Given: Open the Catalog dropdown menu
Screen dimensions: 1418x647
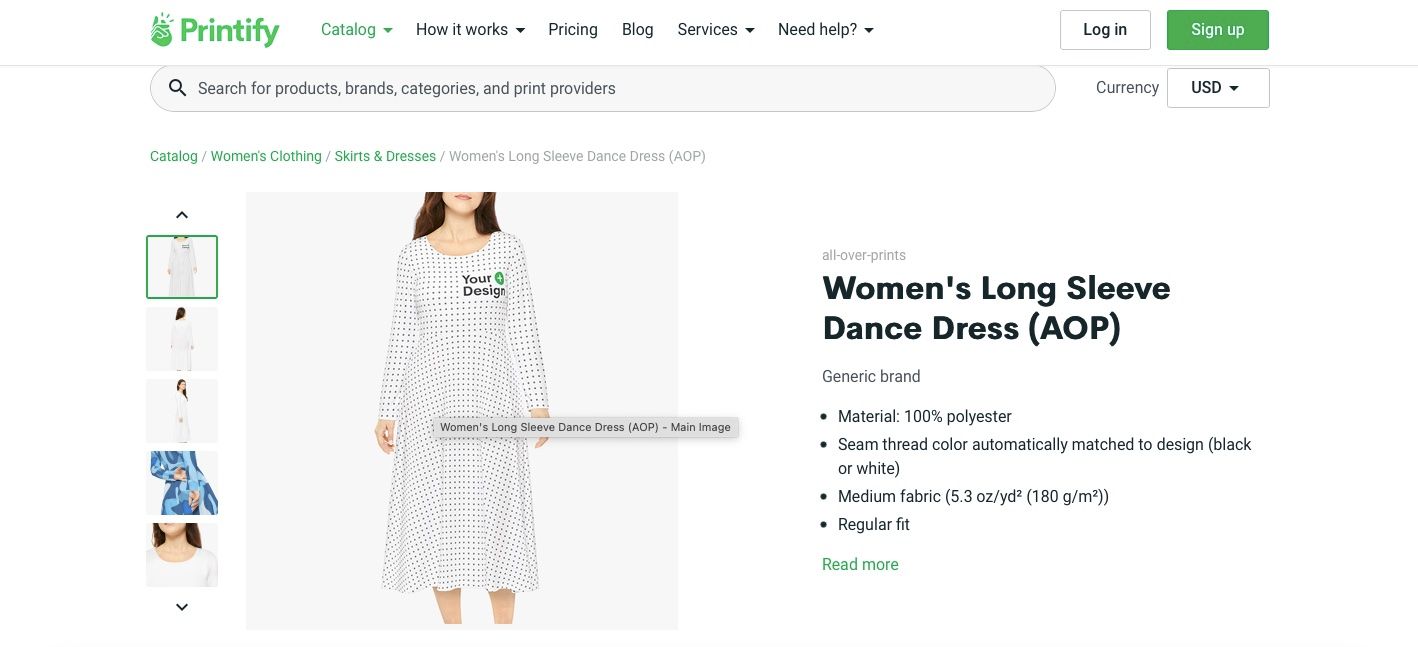Looking at the screenshot, I should coord(356,30).
